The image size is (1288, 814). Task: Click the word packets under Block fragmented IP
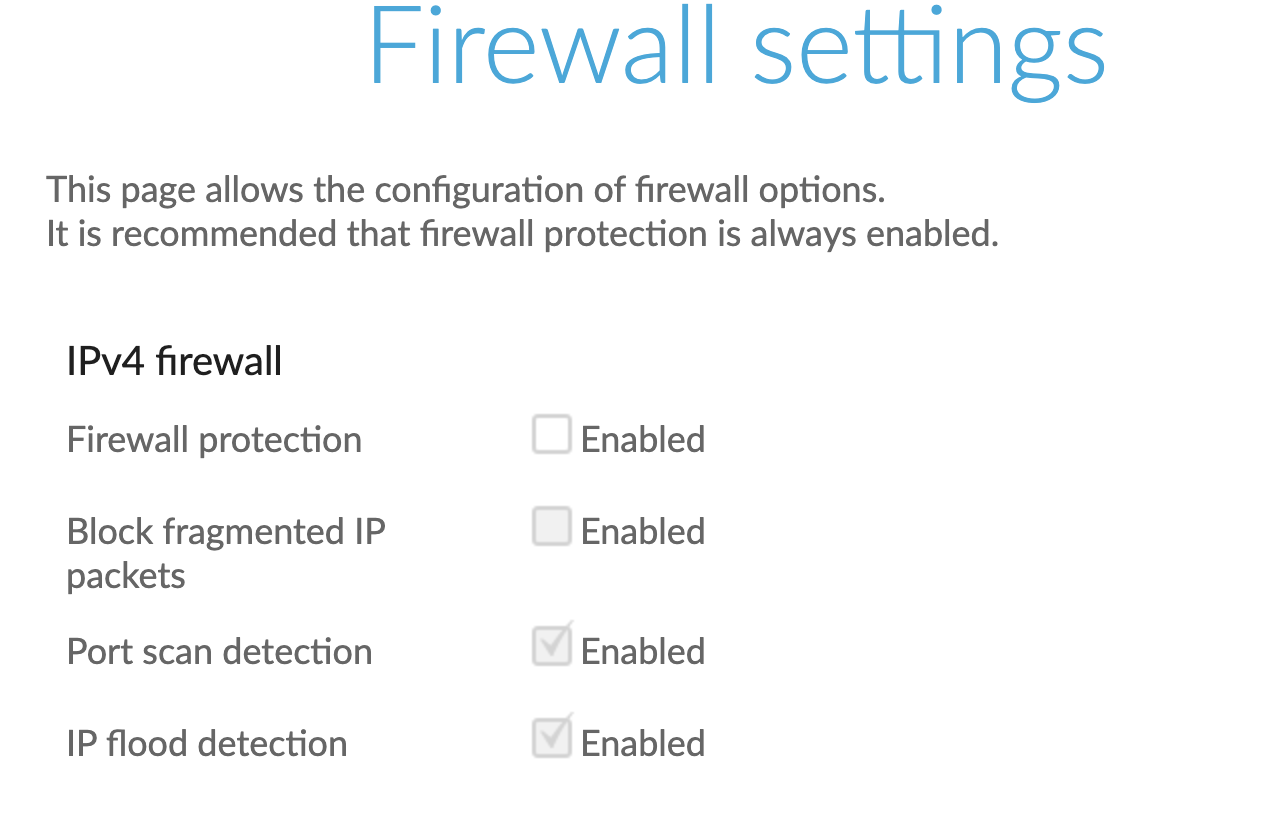point(126,577)
